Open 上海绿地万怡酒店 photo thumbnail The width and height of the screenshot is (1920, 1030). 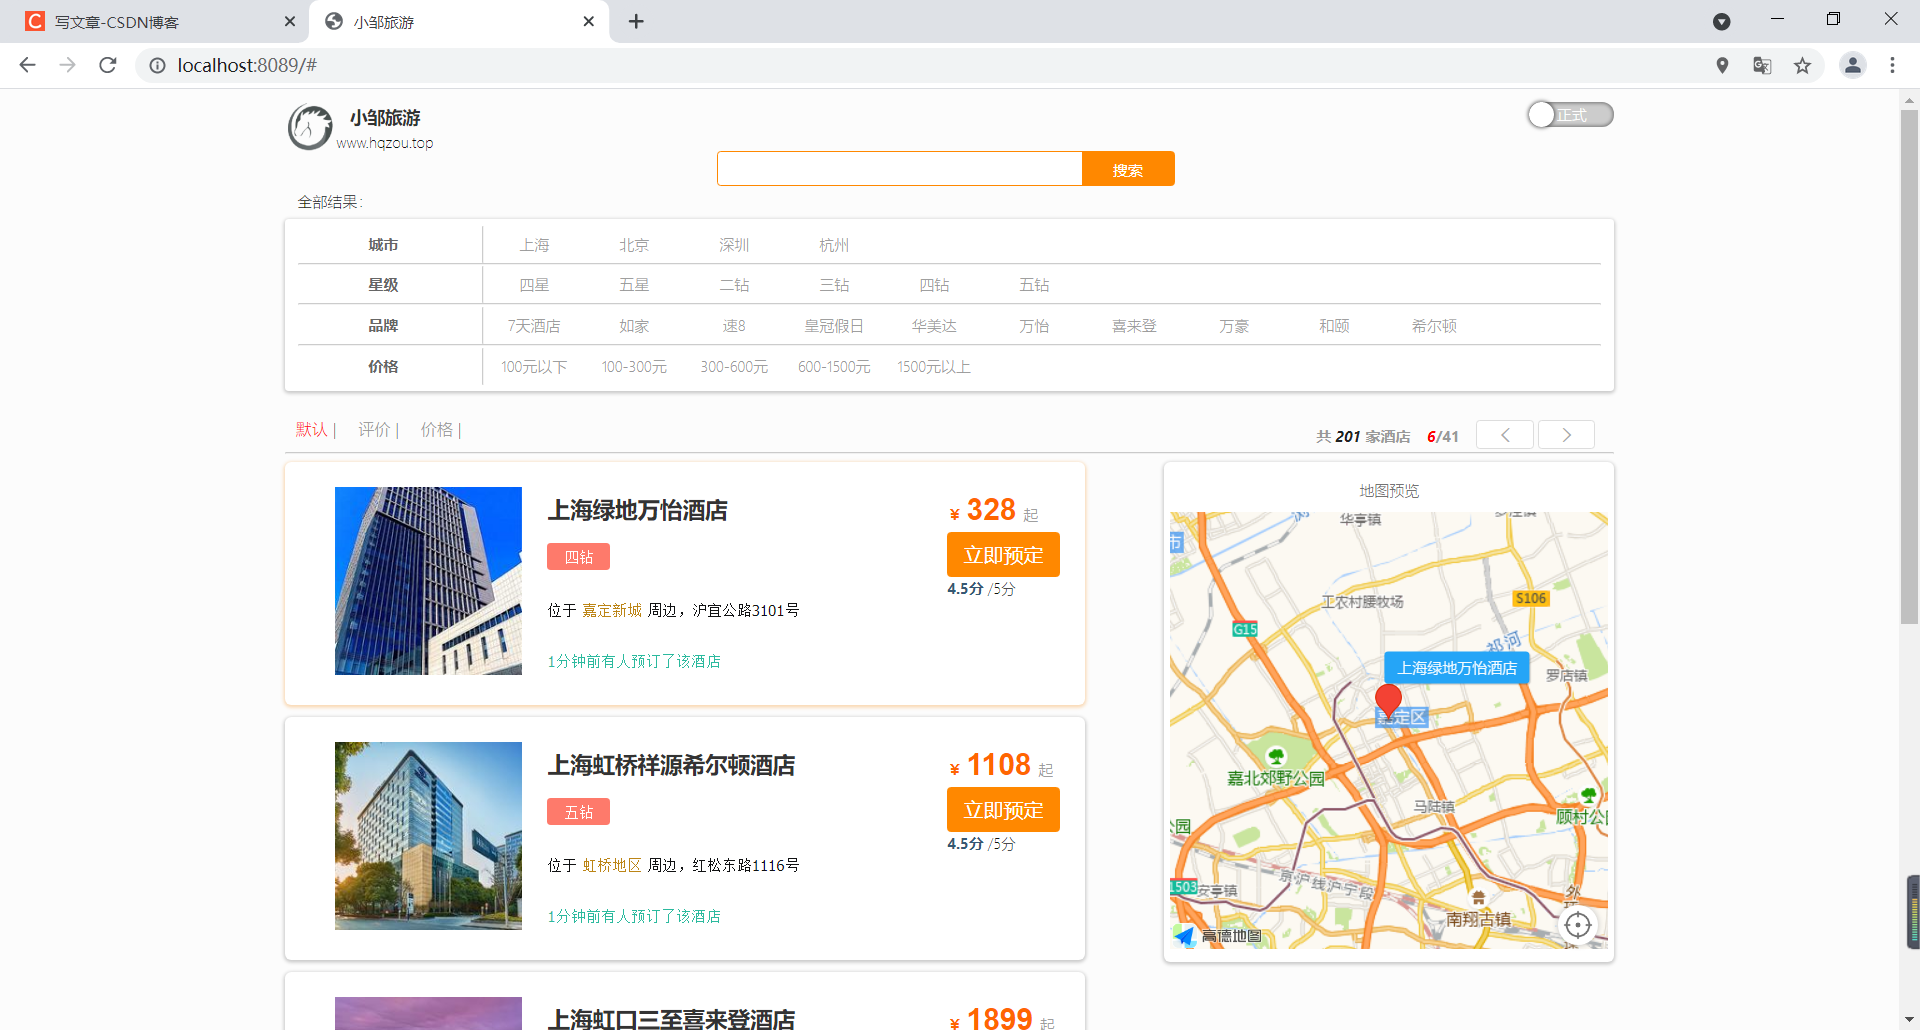[x=428, y=581]
